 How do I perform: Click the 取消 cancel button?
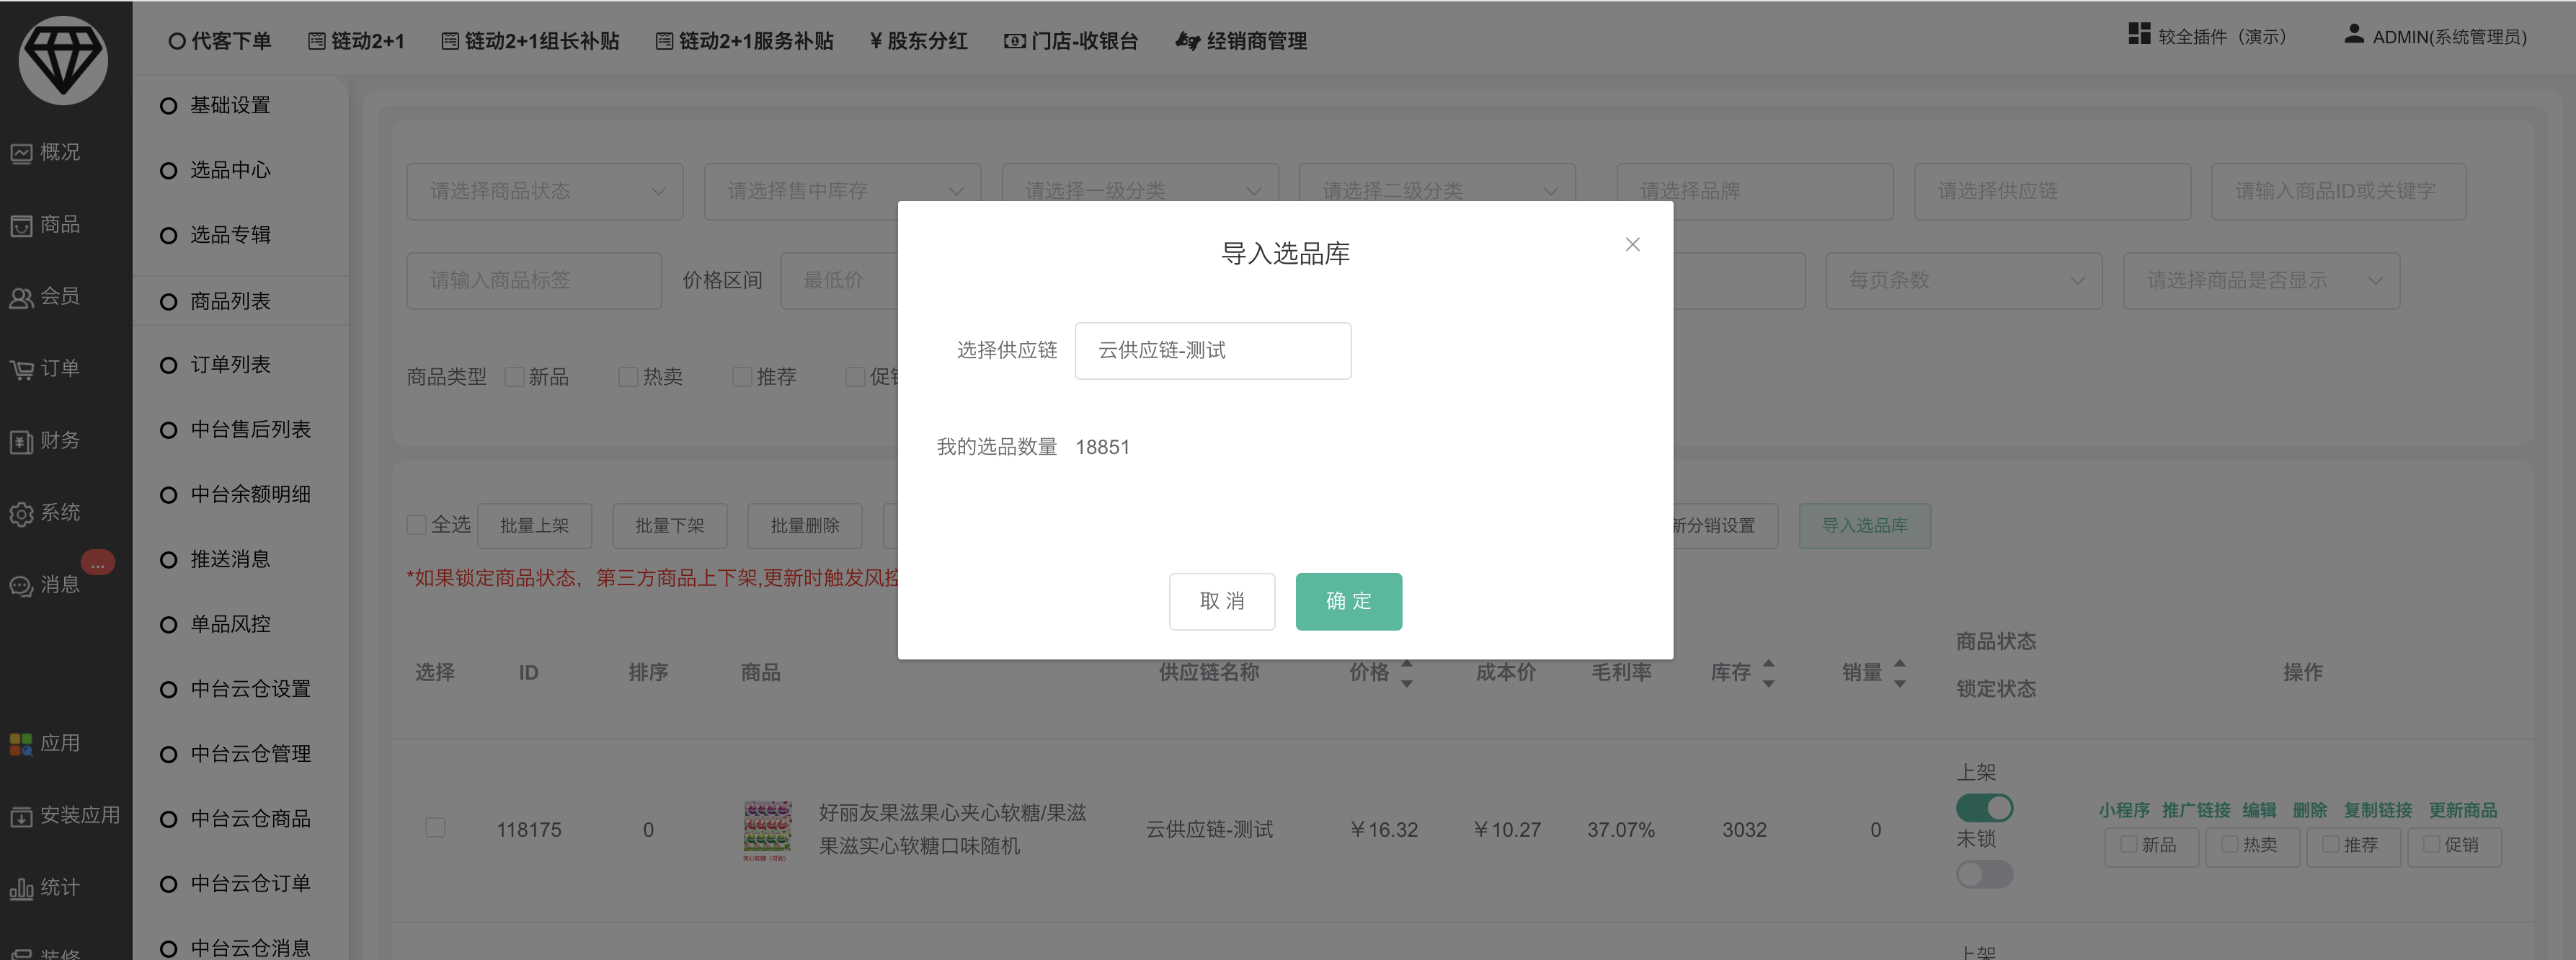1221,601
